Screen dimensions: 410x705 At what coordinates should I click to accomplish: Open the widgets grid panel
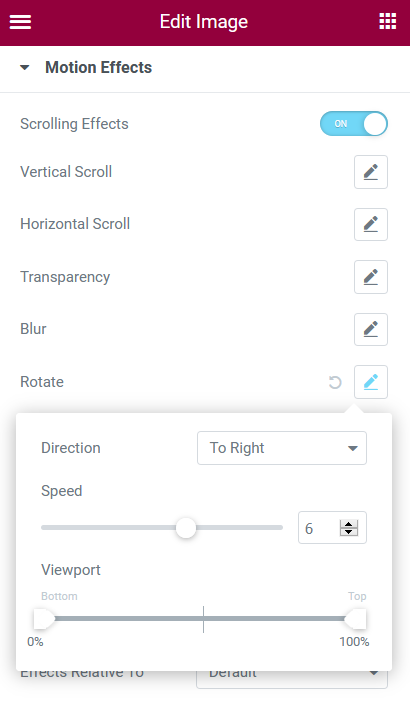388,21
